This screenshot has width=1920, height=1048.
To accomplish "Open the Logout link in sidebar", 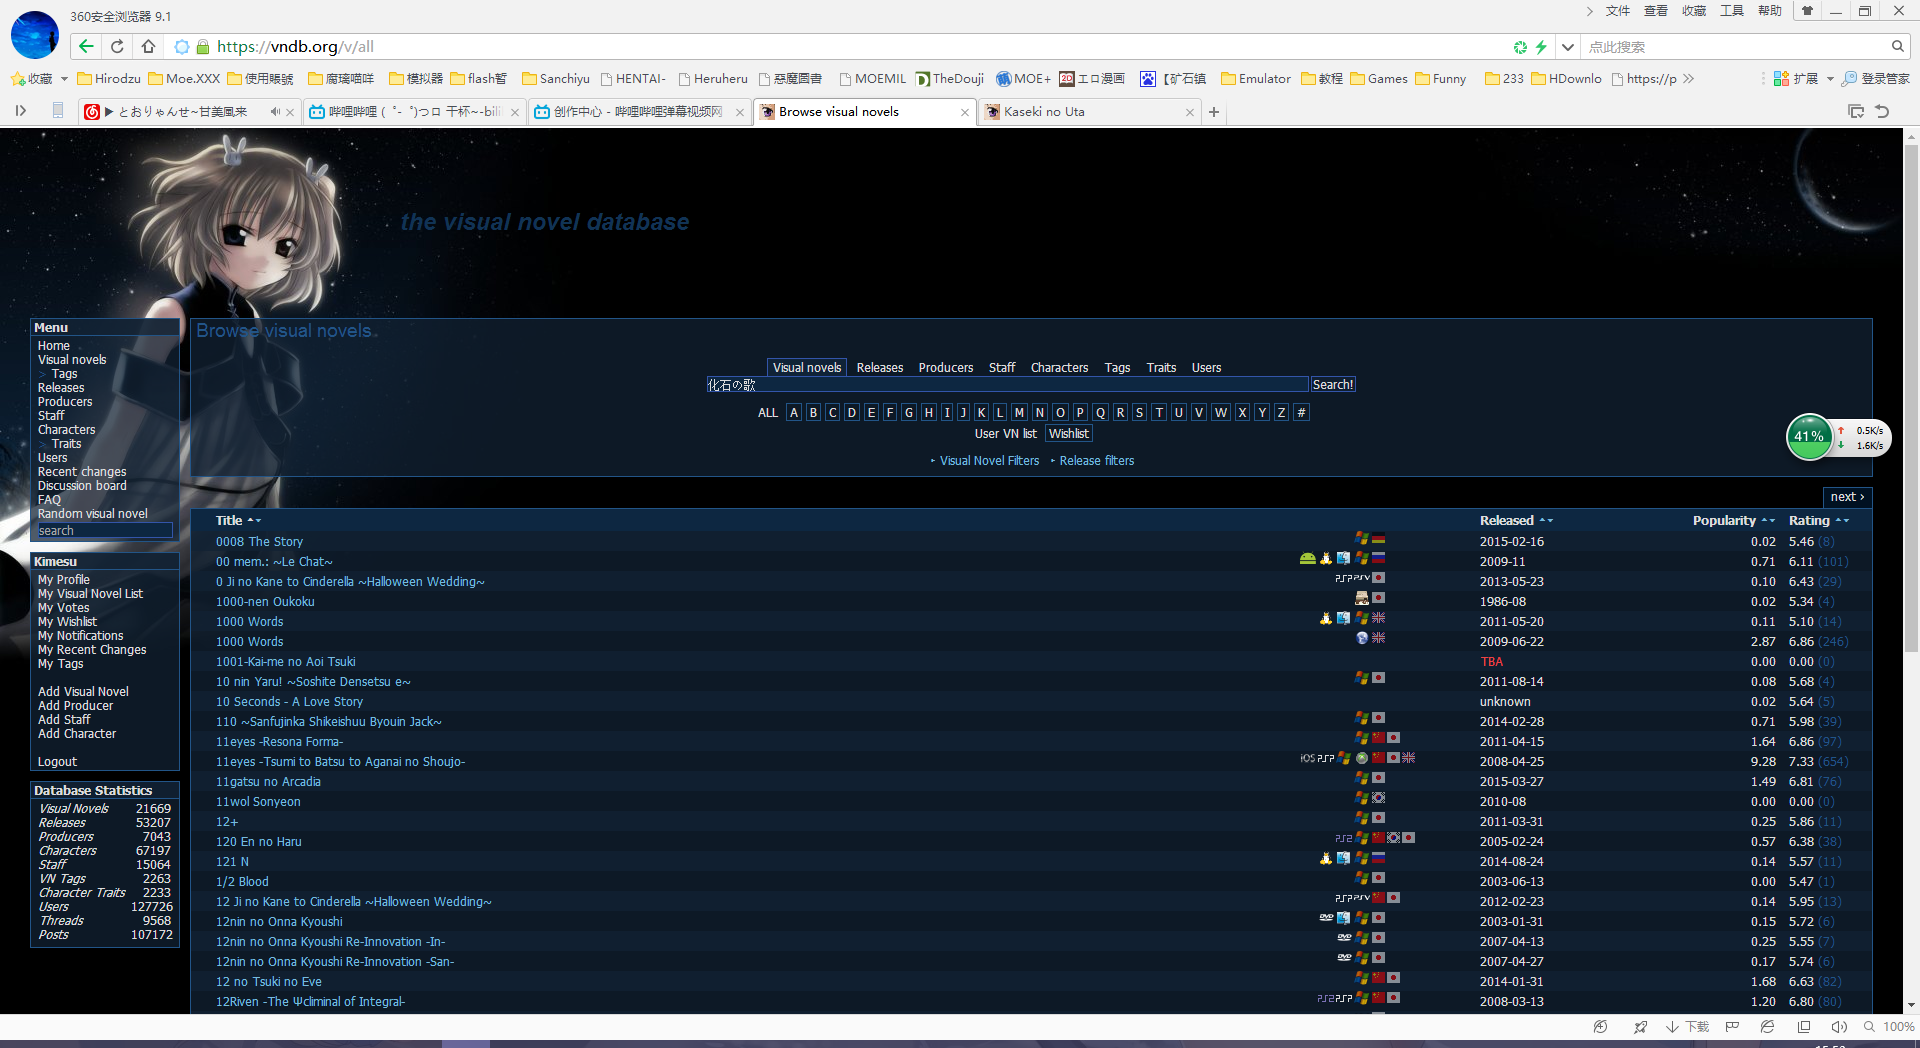I will tap(57, 762).
